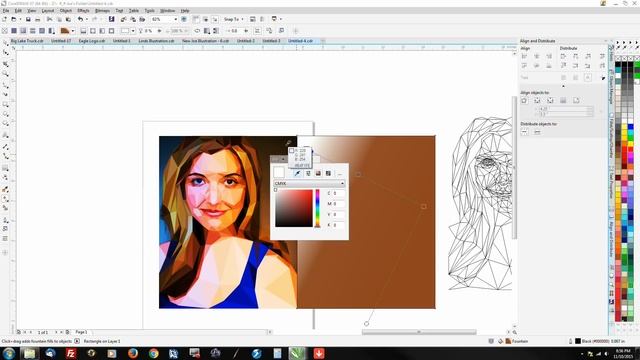Image resolution: width=640 pixels, height=360 pixels.
Task: Click the Chrome icon in the taskbar
Action: [153, 353]
